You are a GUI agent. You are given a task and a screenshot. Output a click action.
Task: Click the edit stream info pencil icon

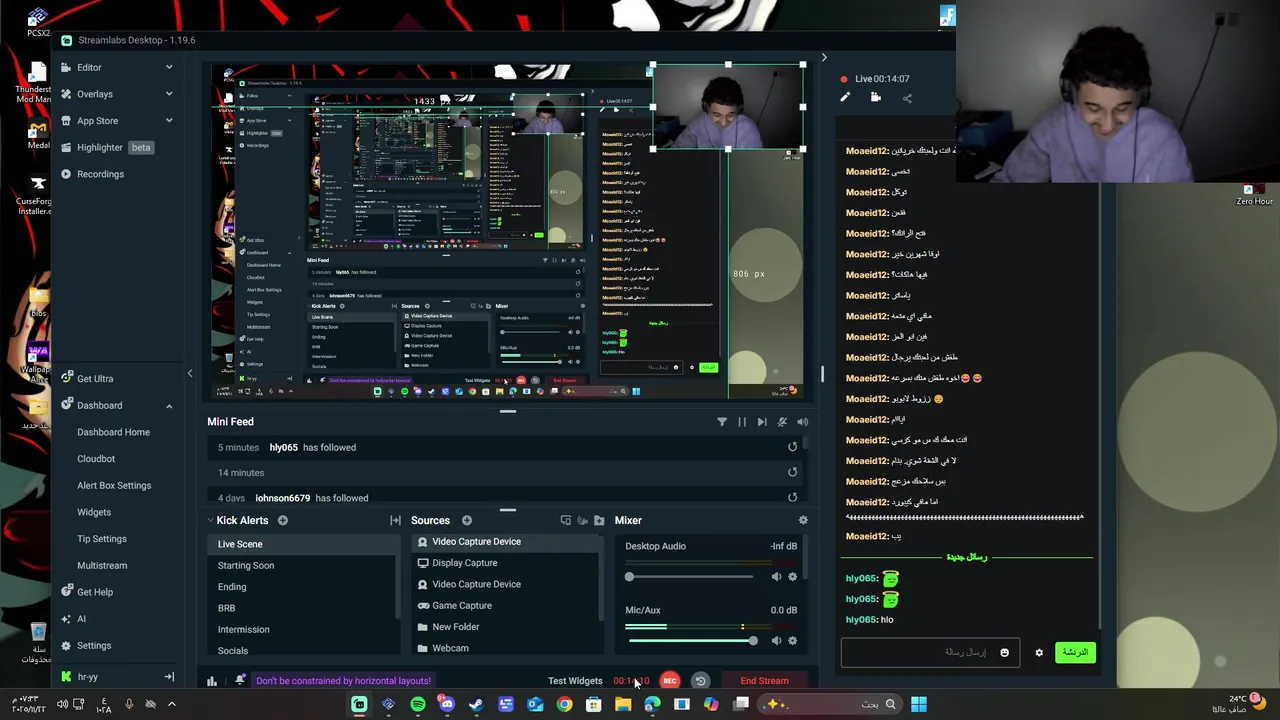845,98
